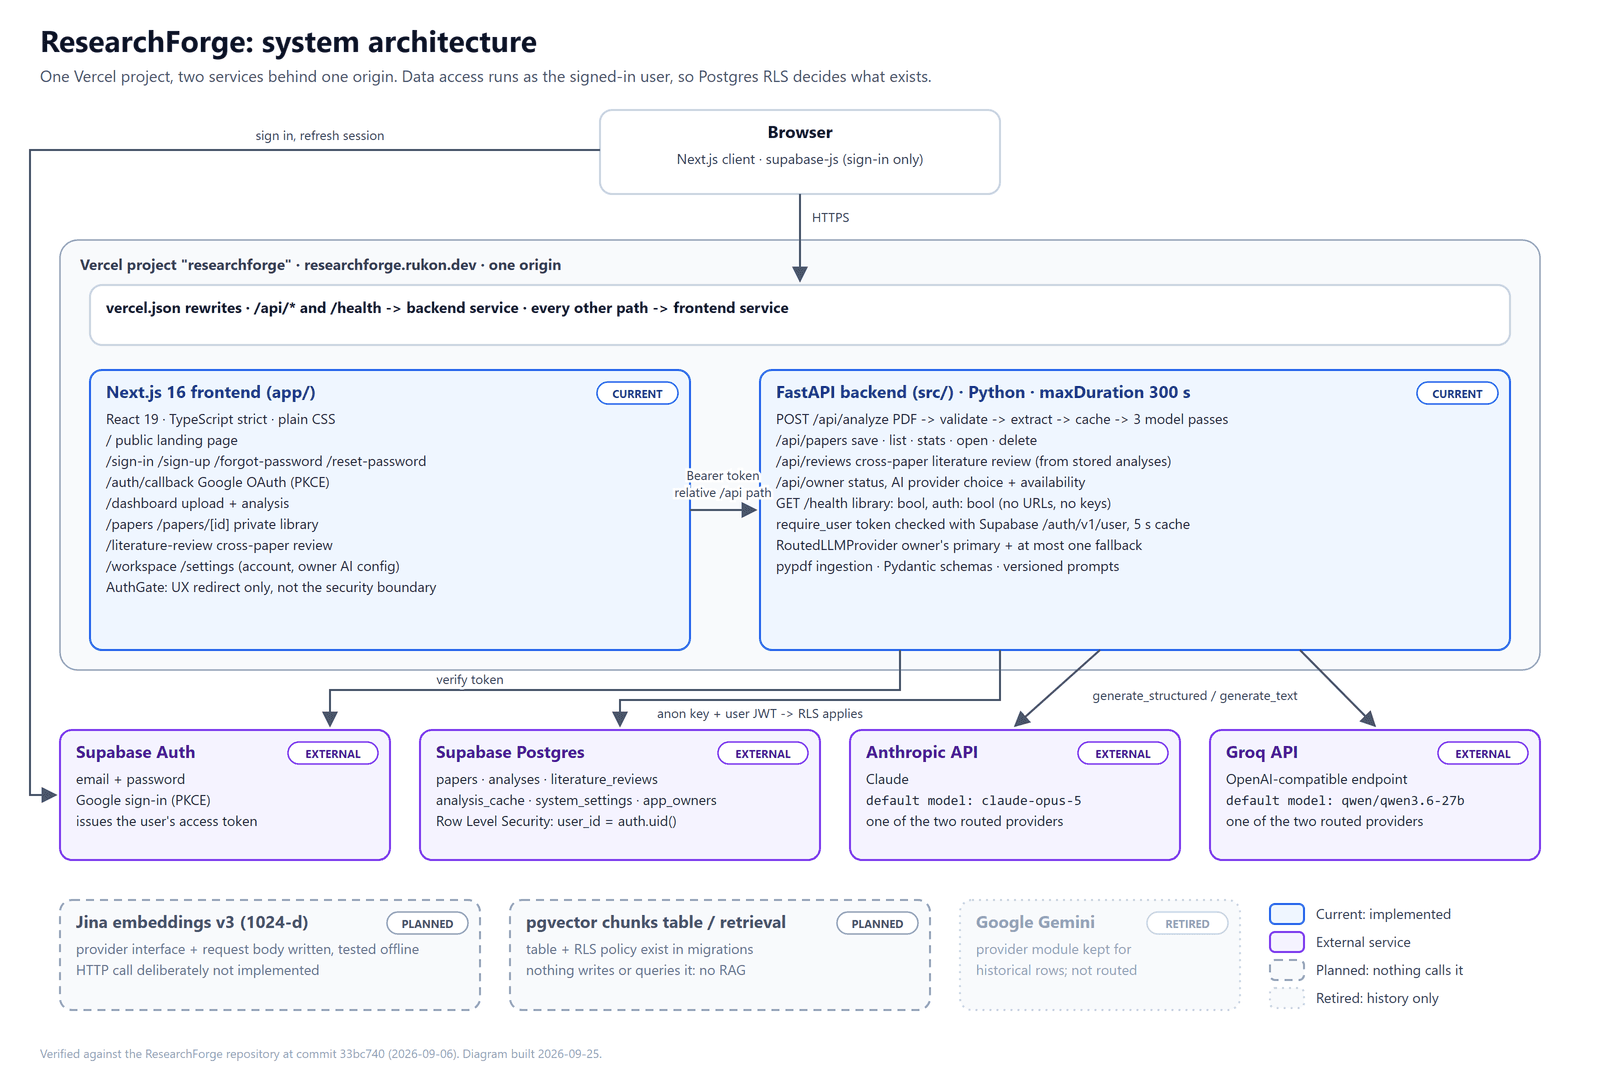
Task: Click 'Next.js client · supabase-js (sign-in only)'
Action: click(800, 159)
